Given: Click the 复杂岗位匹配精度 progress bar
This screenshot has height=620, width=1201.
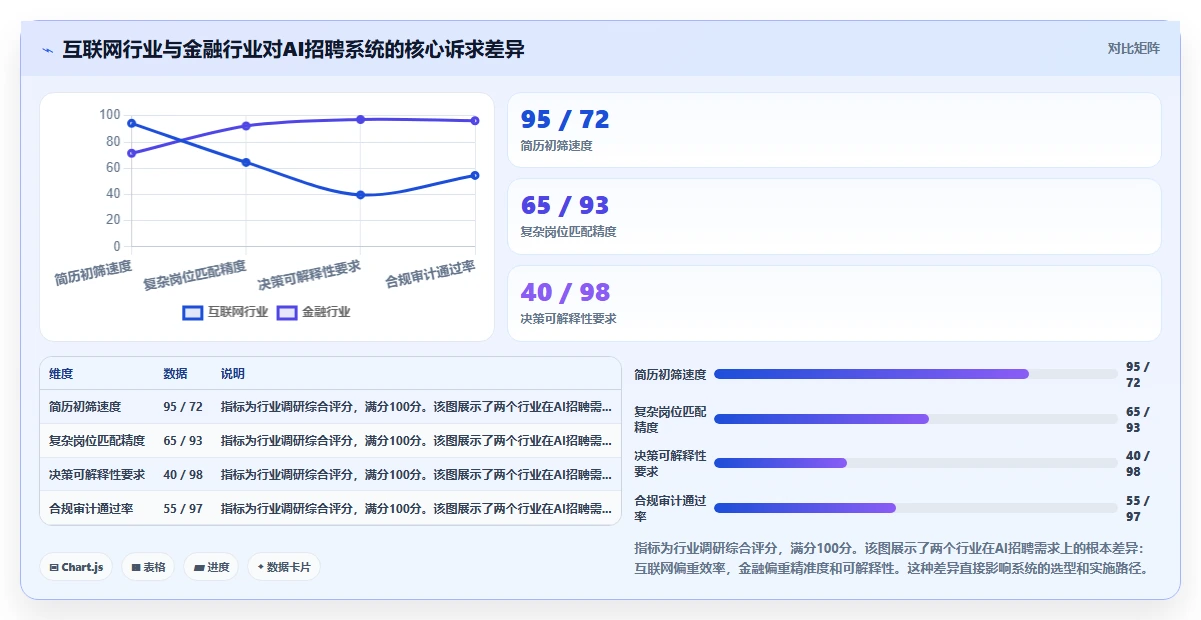Looking at the screenshot, I should pyautogui.click(x=916, y=419).
